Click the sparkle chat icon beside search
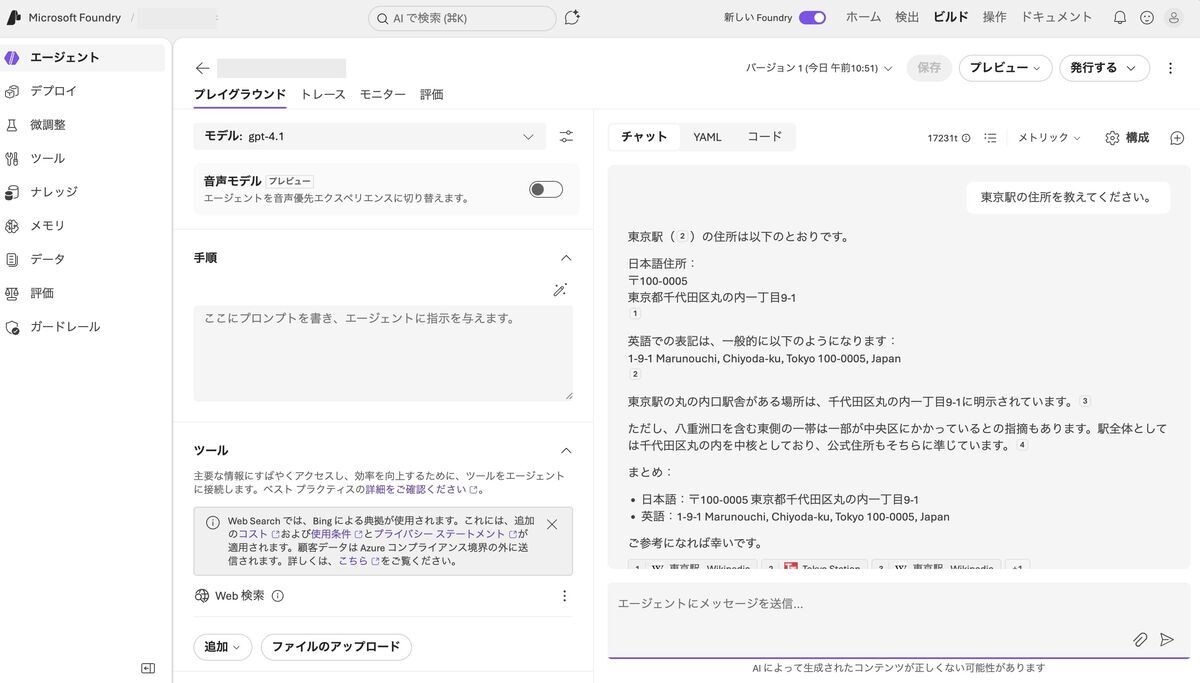The image size is (1200, 683). (572, 18)
